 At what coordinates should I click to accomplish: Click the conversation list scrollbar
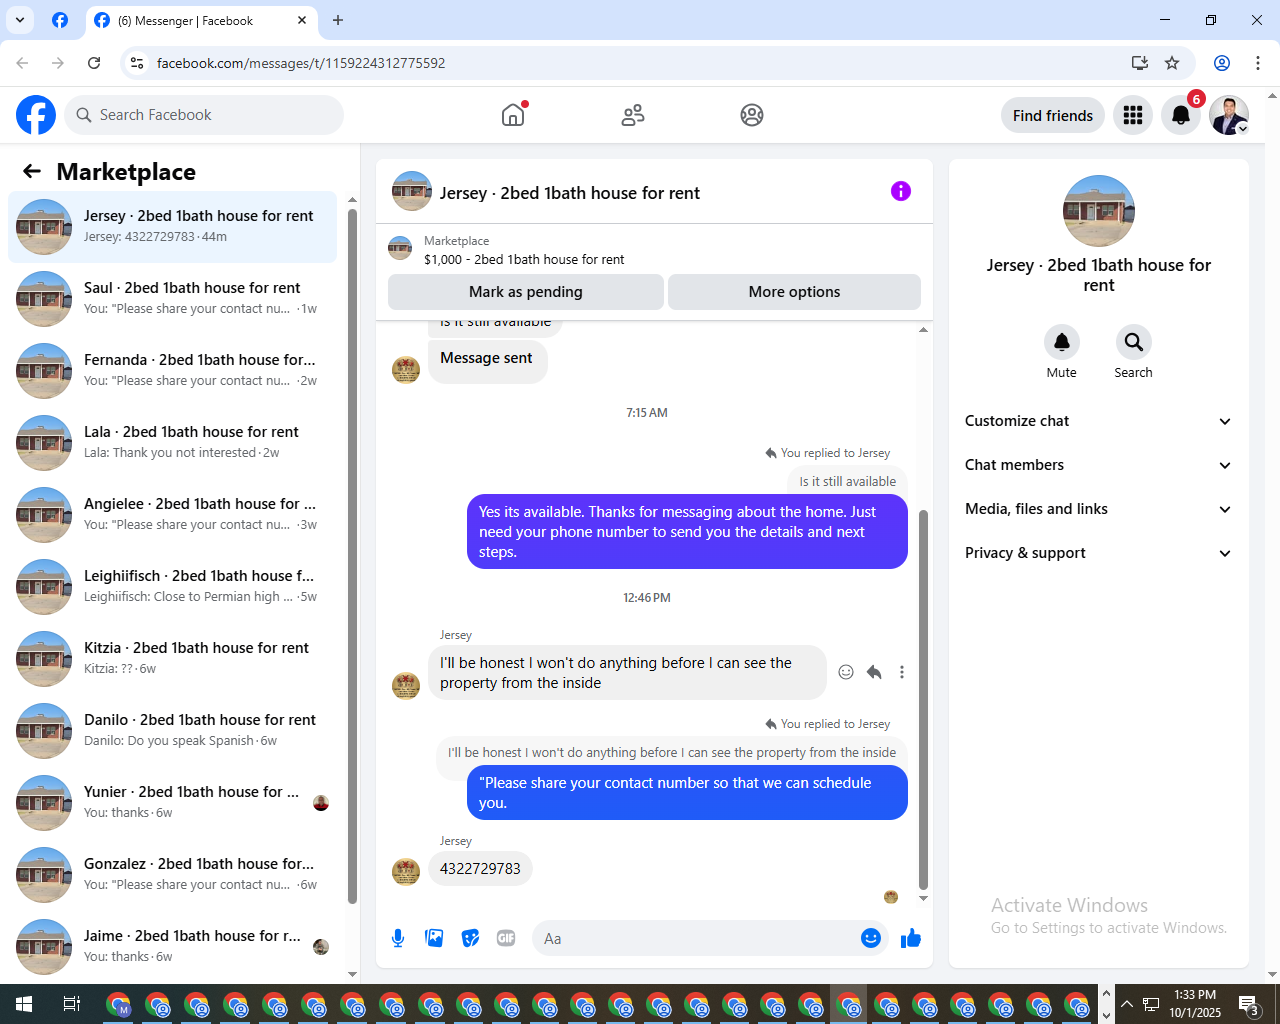pyautogui.click(x=352, y=555)
